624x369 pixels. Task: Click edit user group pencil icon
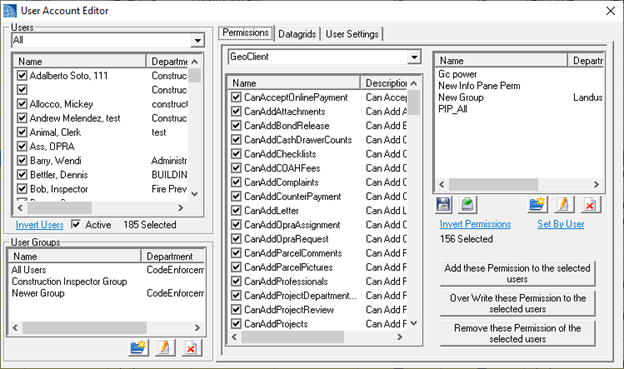[x=164, y=348]
